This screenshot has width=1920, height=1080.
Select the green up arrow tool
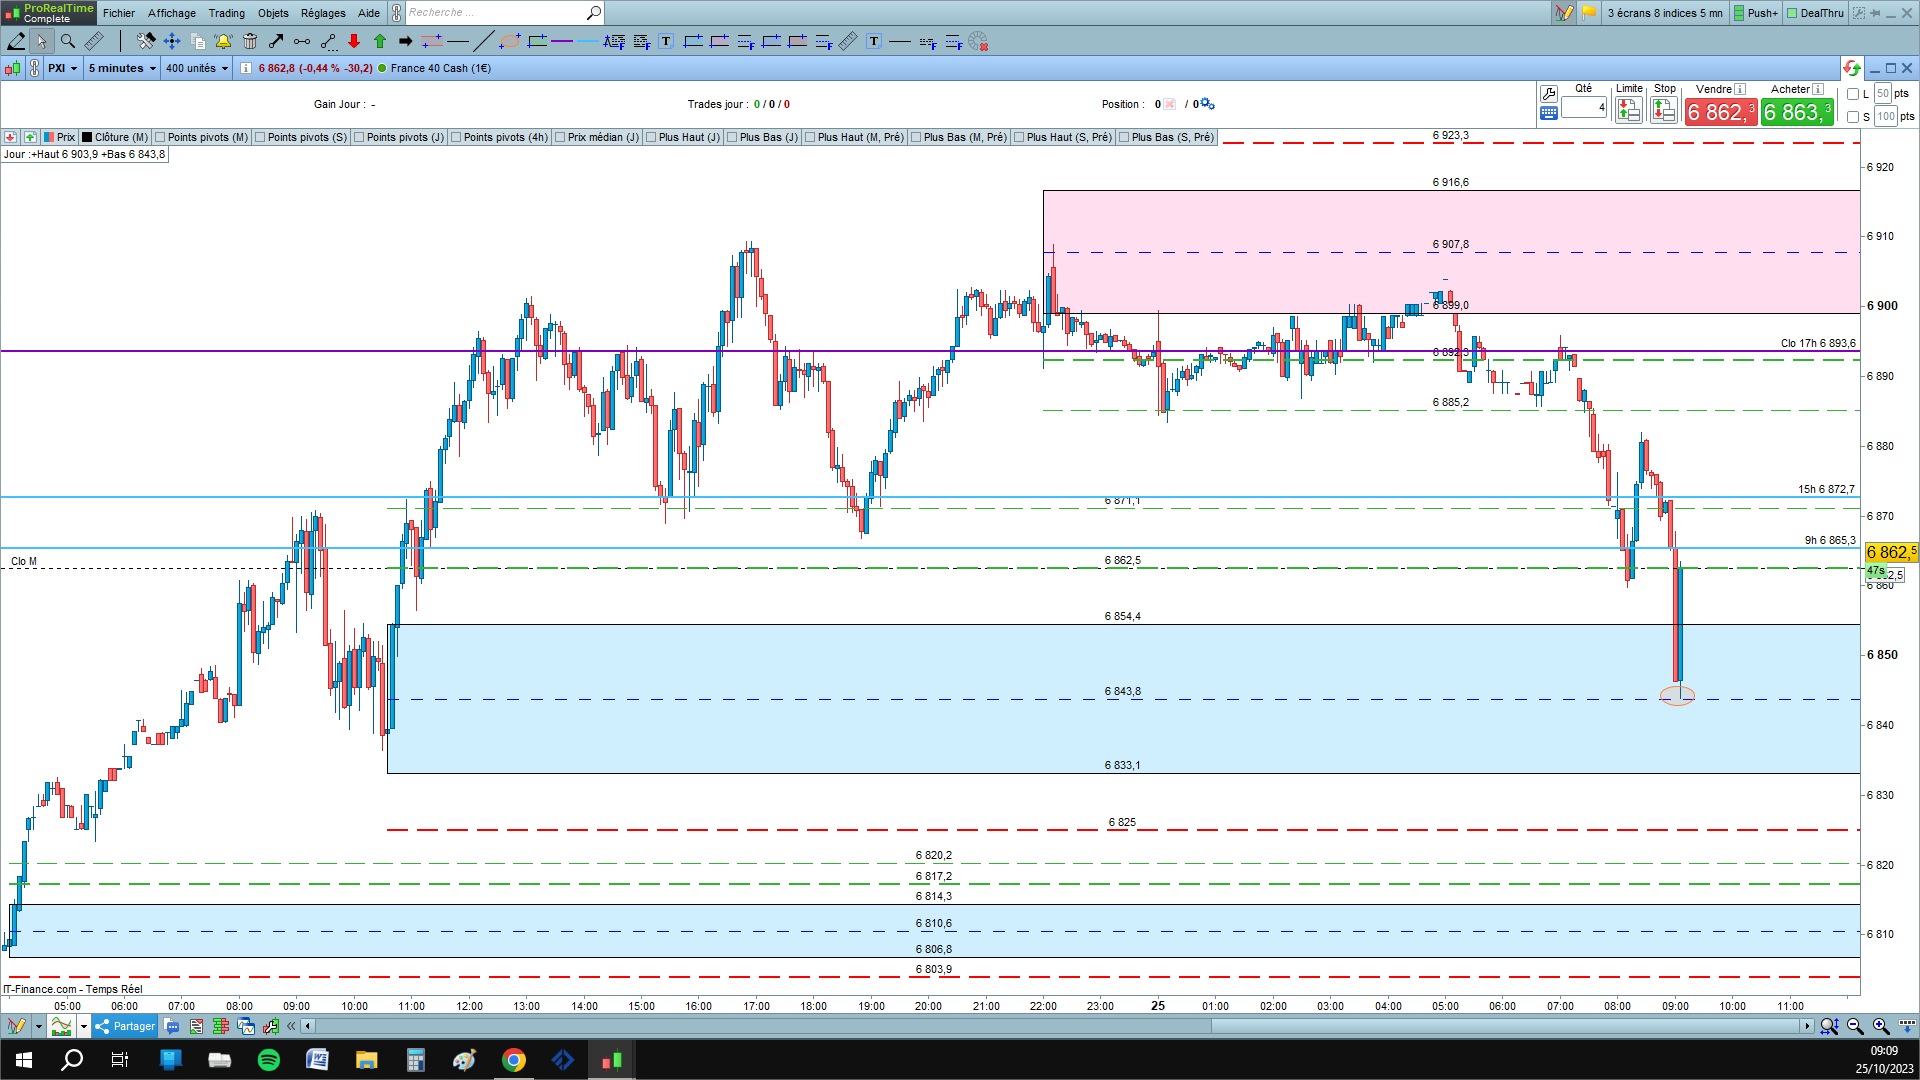380,41
